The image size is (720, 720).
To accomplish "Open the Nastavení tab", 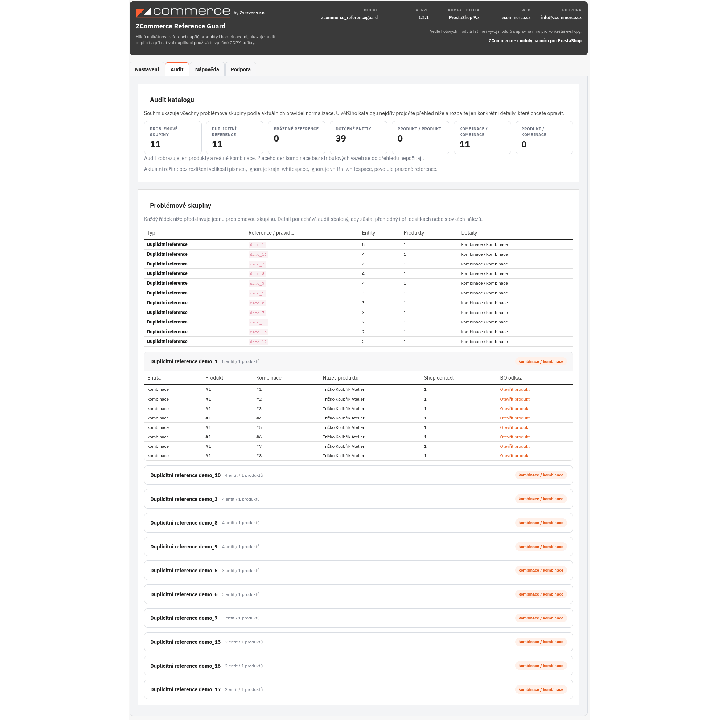I will pyautogui.click(x=146, y=69).
